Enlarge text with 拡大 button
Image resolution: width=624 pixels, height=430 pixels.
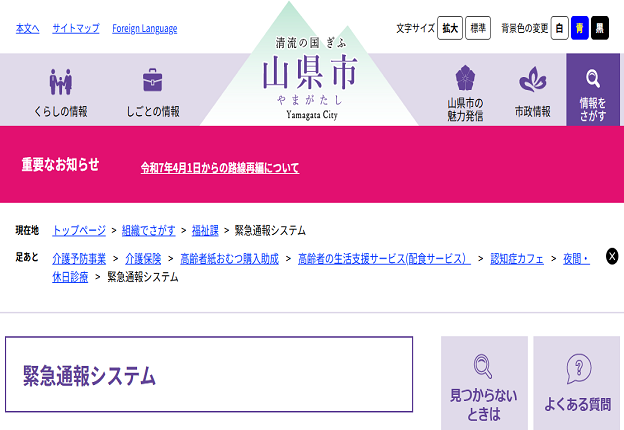(x=451, y=28)
